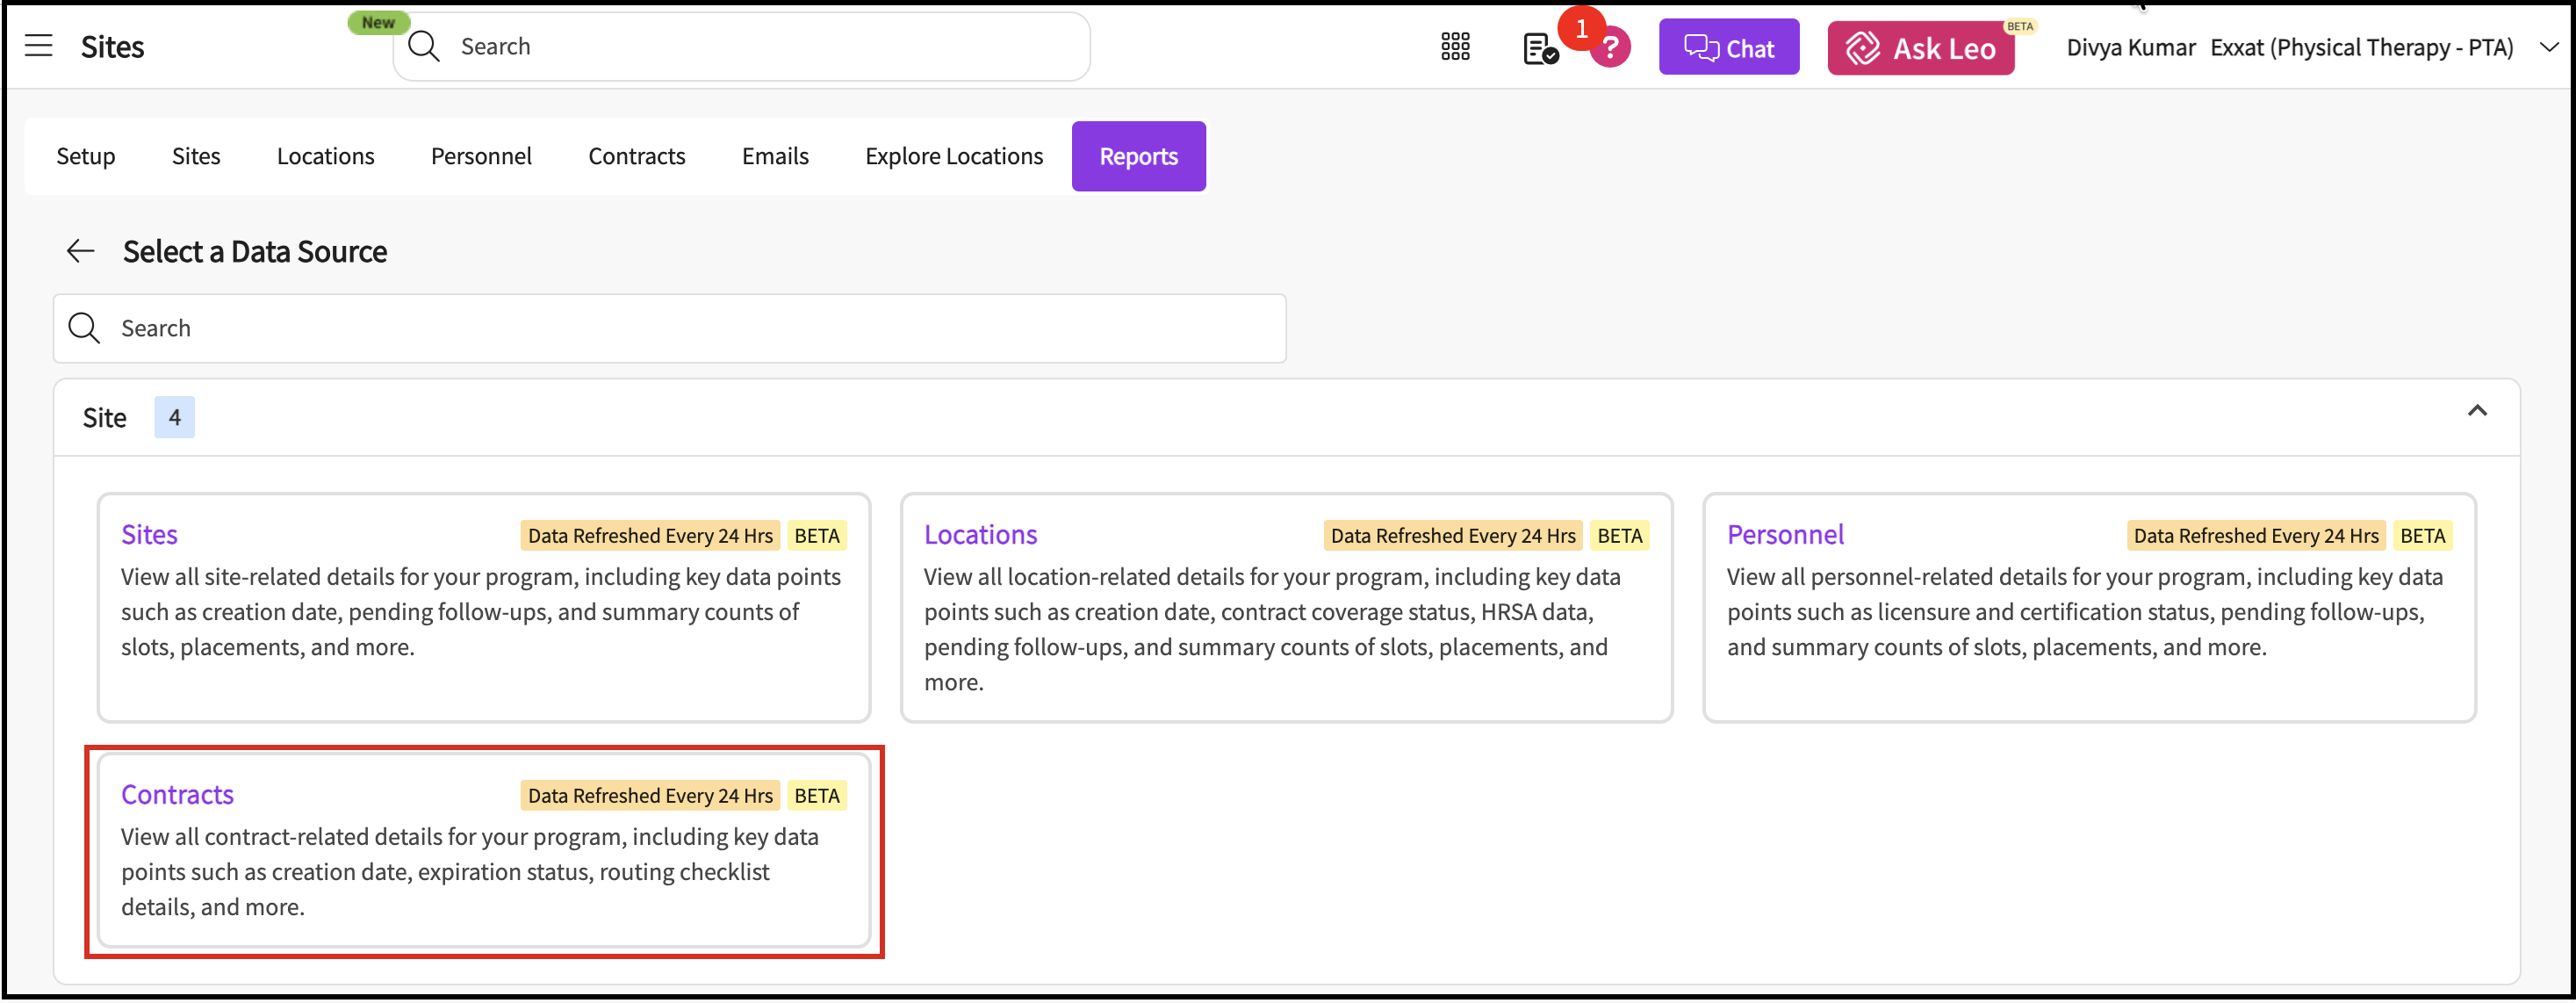2576x1003 pixels.
Task: Open the Chat button
Action: pyautogui.click(x=1728, y=48)
